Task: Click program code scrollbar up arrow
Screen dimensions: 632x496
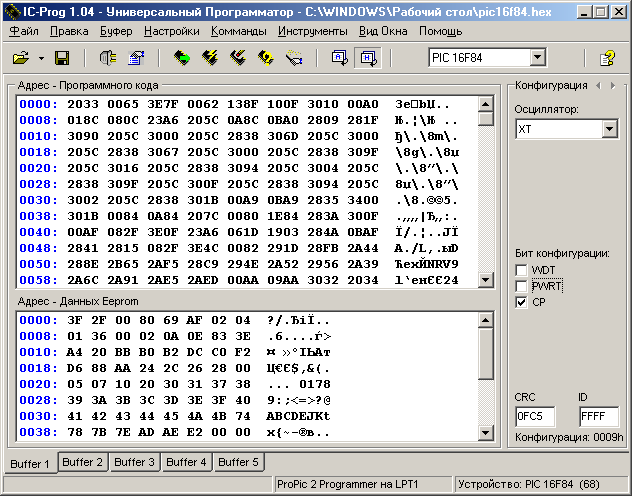Action: coord(486,104)
